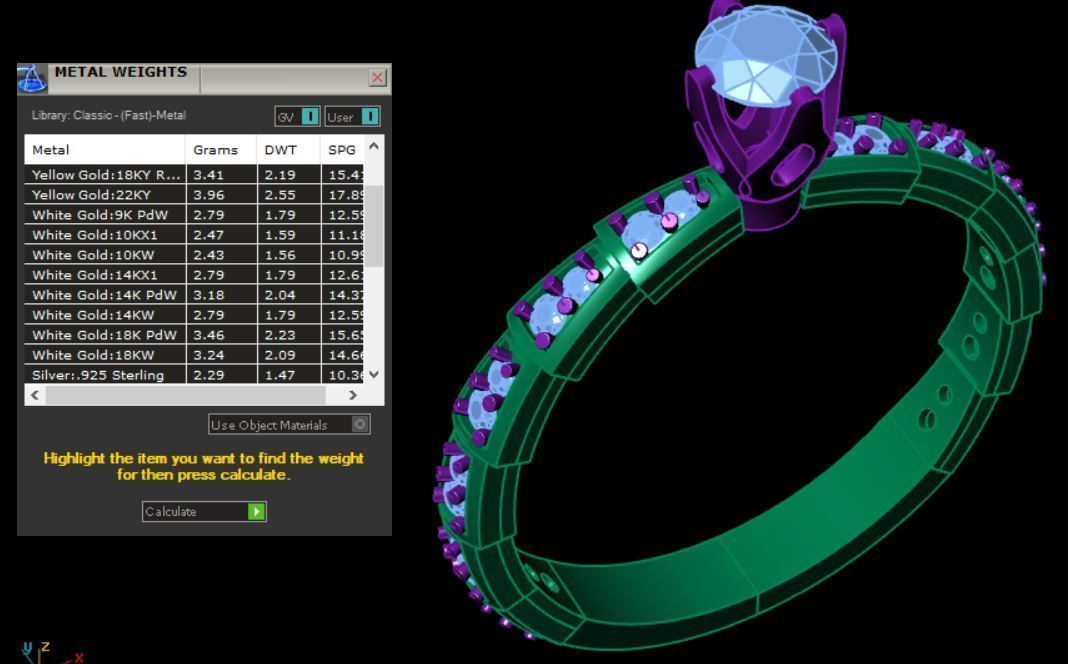The width and height of the screenshot is (1068, 664).
Task: Click the 3.46 grams value
Action: (x=208, y=335)
